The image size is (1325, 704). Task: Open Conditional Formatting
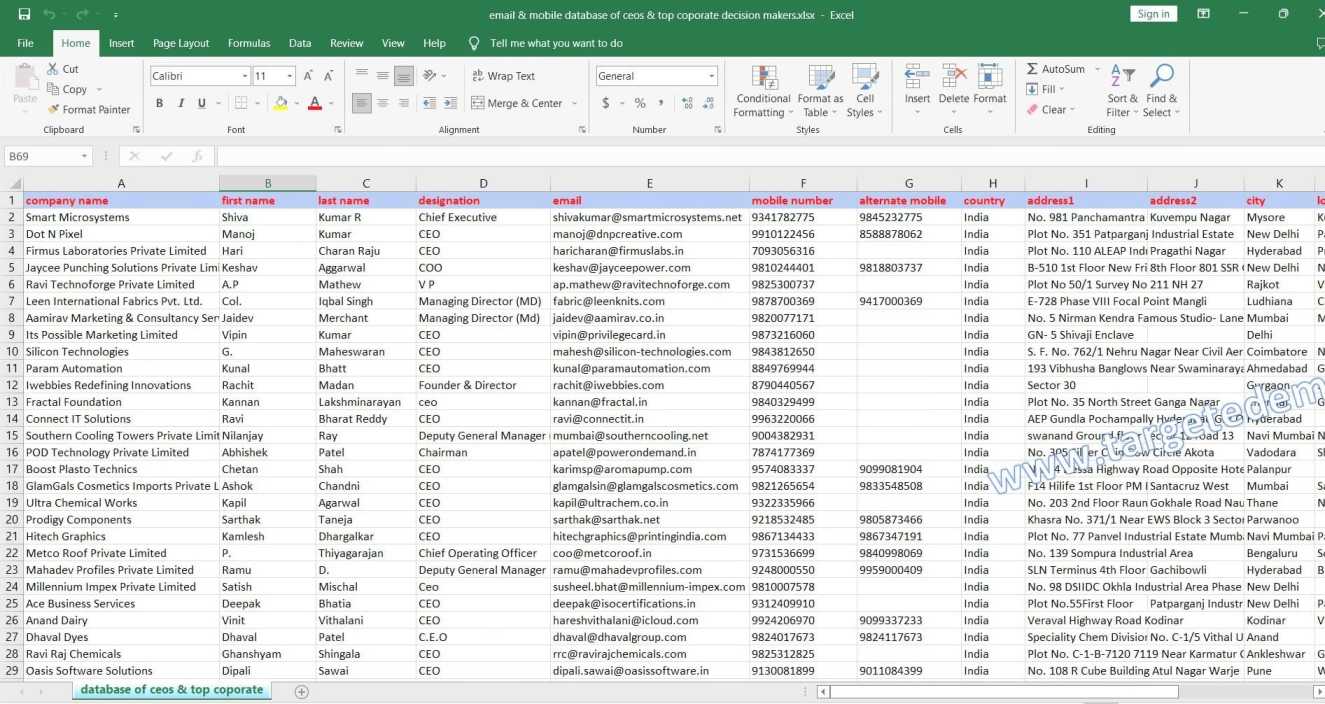coord(762,90)
